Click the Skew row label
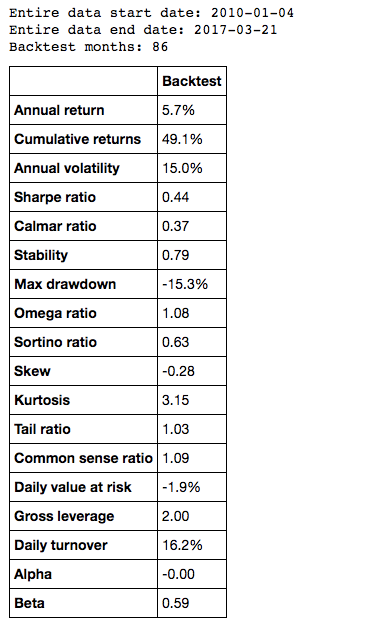Screen dimensions: 365x630 32,371
